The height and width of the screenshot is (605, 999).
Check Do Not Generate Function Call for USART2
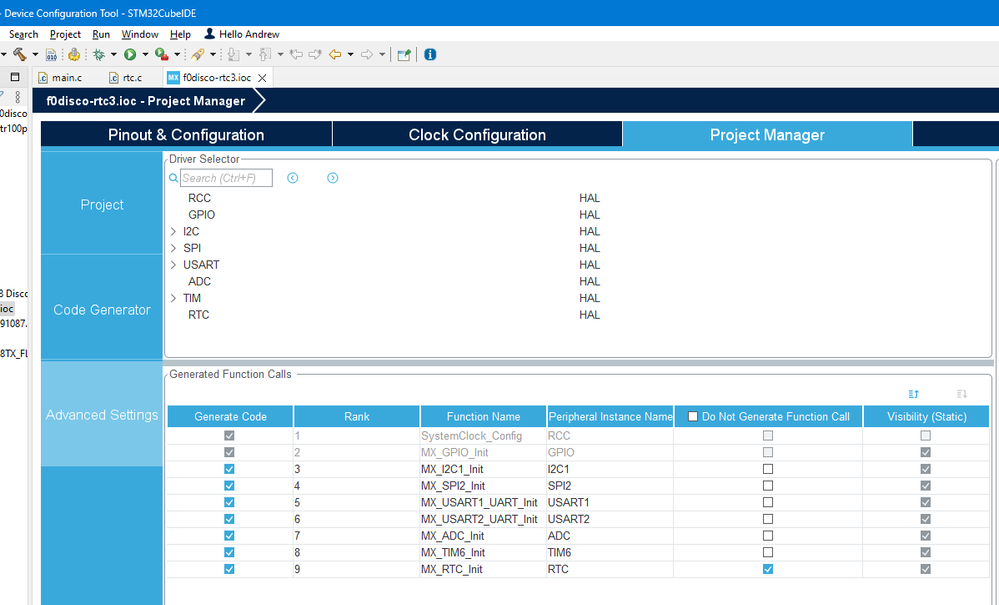click(x=768, y=519)
